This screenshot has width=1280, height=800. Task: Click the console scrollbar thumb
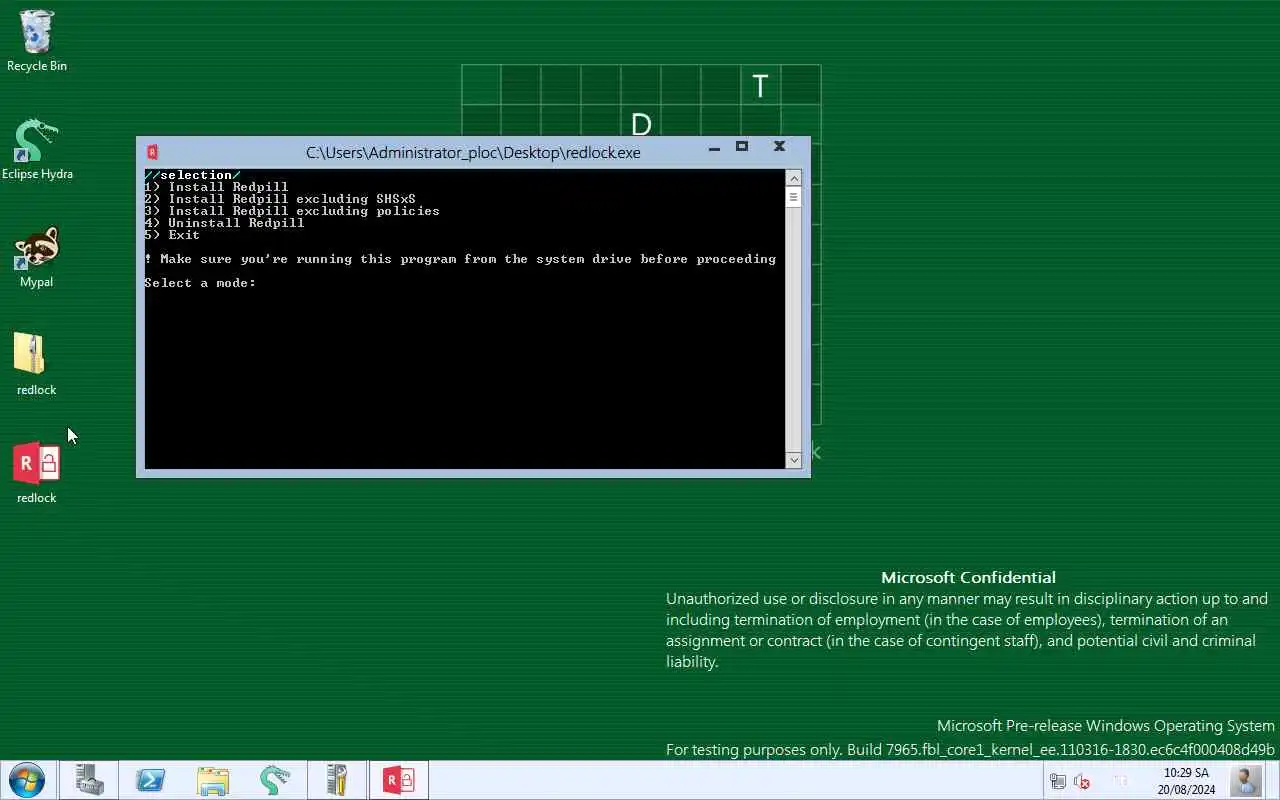(794, 197)
